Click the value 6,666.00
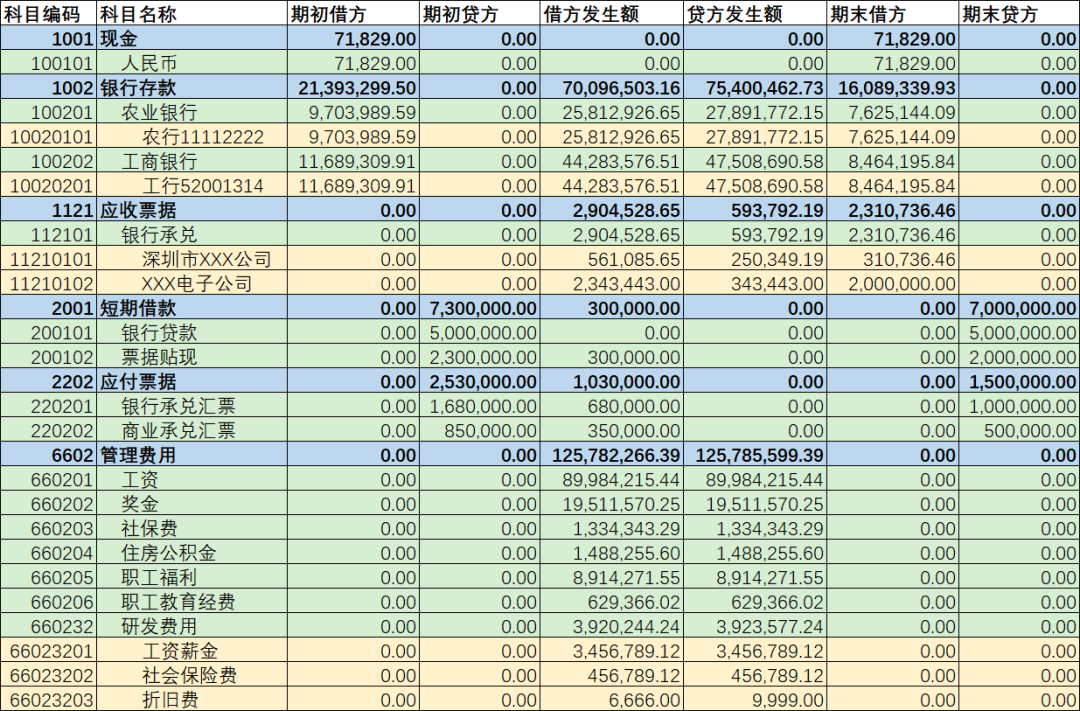 tap(612, 699)
